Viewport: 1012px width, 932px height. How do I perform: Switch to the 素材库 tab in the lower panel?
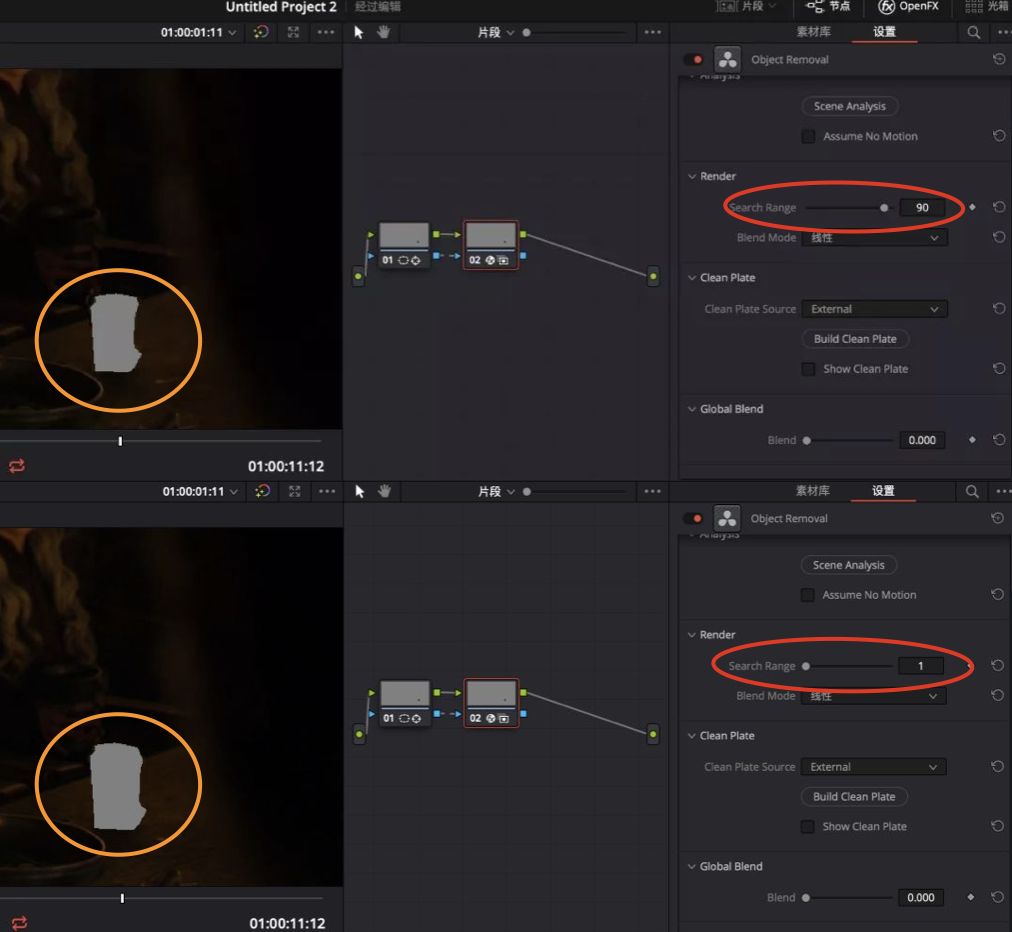(x=813, y=491)
